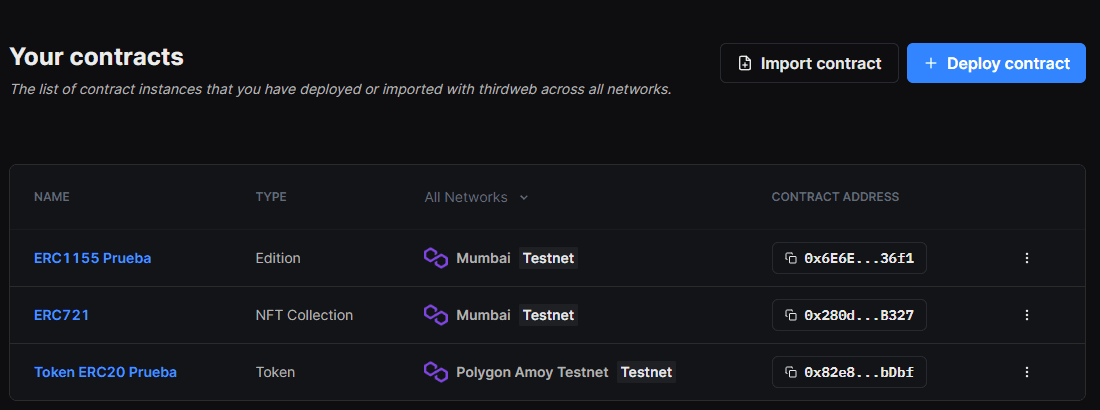Copy address icon for 0x280d...B327

(791, 315)
